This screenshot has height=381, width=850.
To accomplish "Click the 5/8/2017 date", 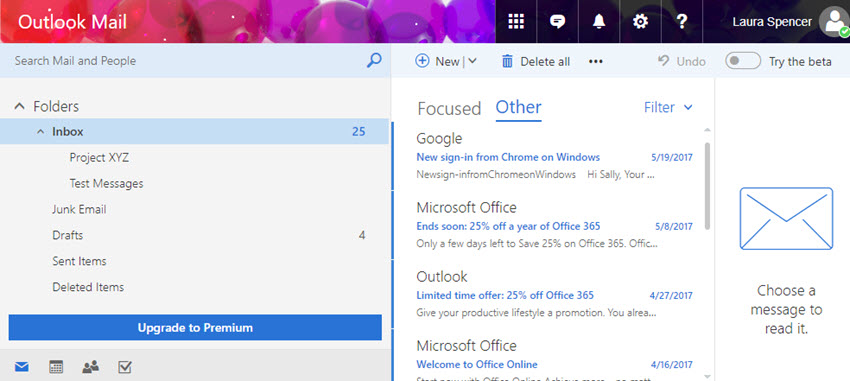I will [x=674, y=227].
